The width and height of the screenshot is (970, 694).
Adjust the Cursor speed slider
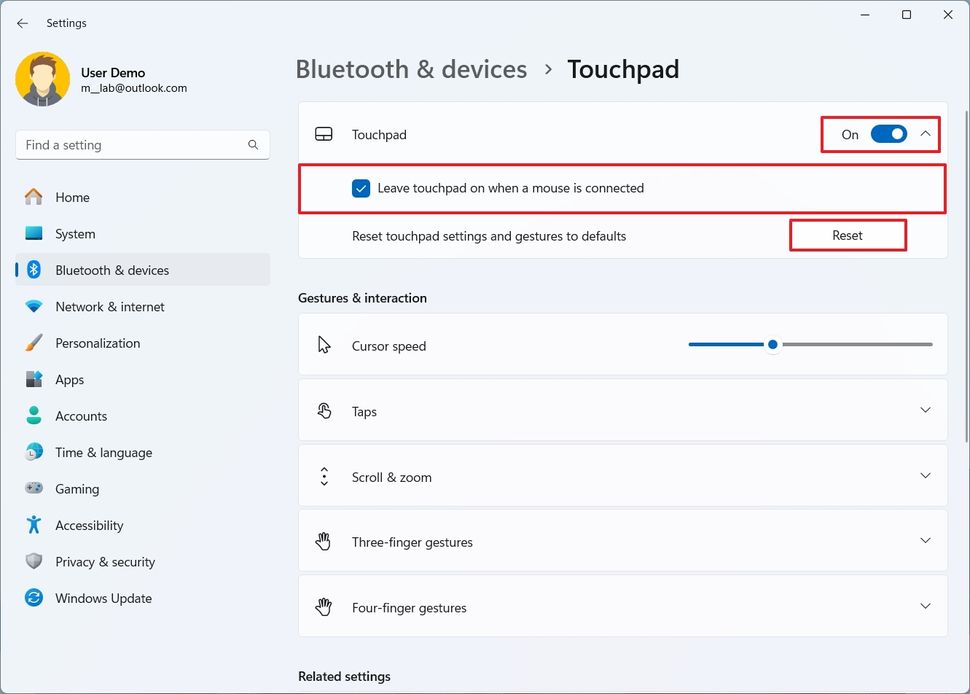[x=772, y=344]
